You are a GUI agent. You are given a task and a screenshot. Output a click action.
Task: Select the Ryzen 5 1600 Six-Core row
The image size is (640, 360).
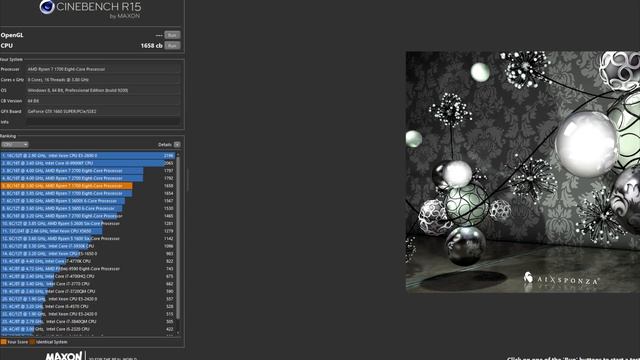88,239
